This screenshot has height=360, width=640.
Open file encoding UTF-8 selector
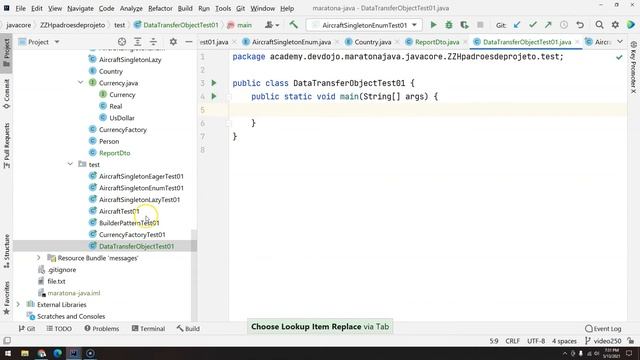point(536,341)
